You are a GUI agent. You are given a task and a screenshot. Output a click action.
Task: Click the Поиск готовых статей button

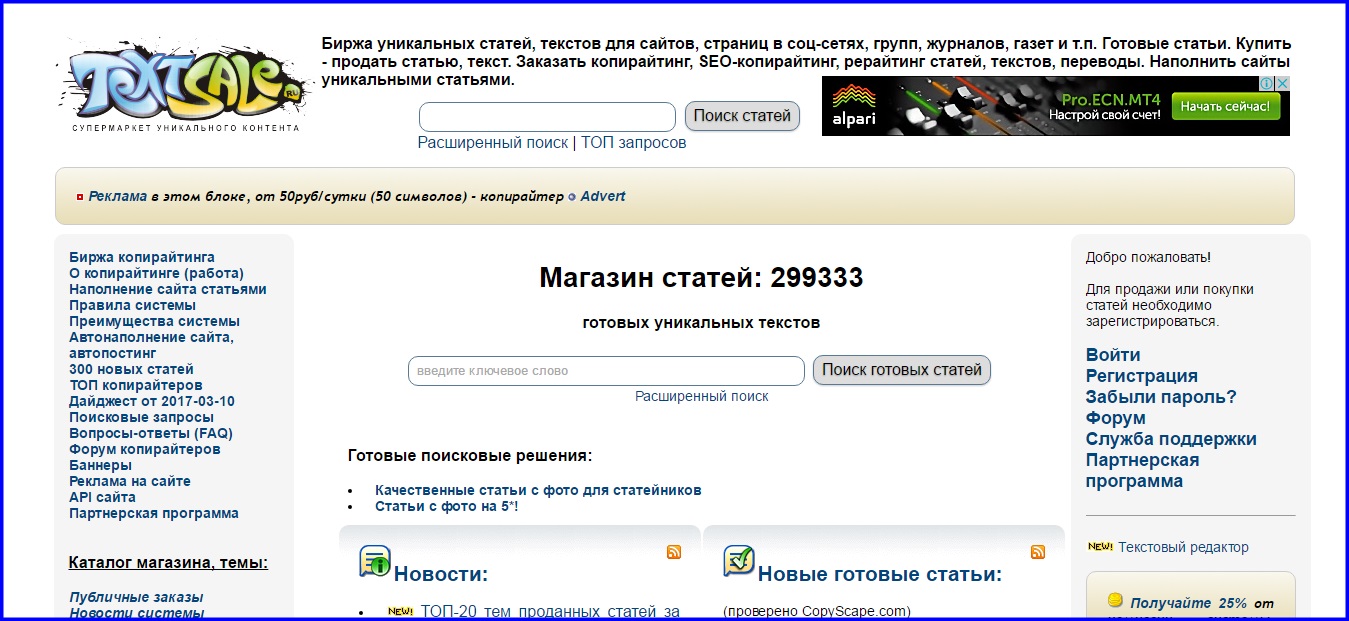(x=902, y=370)
